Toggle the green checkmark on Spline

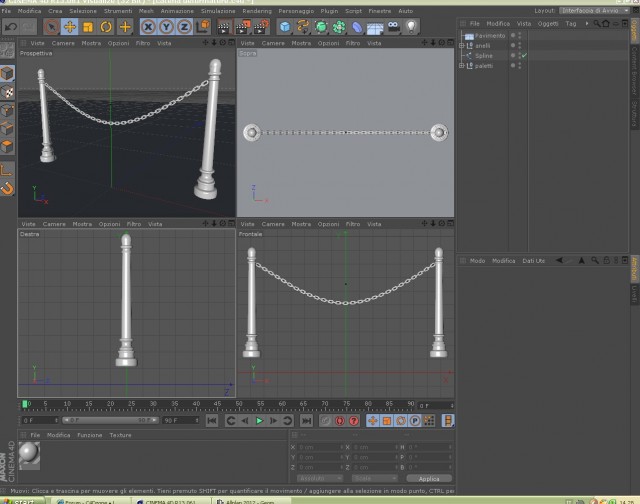pyautogui.click(x=524, y=55)
